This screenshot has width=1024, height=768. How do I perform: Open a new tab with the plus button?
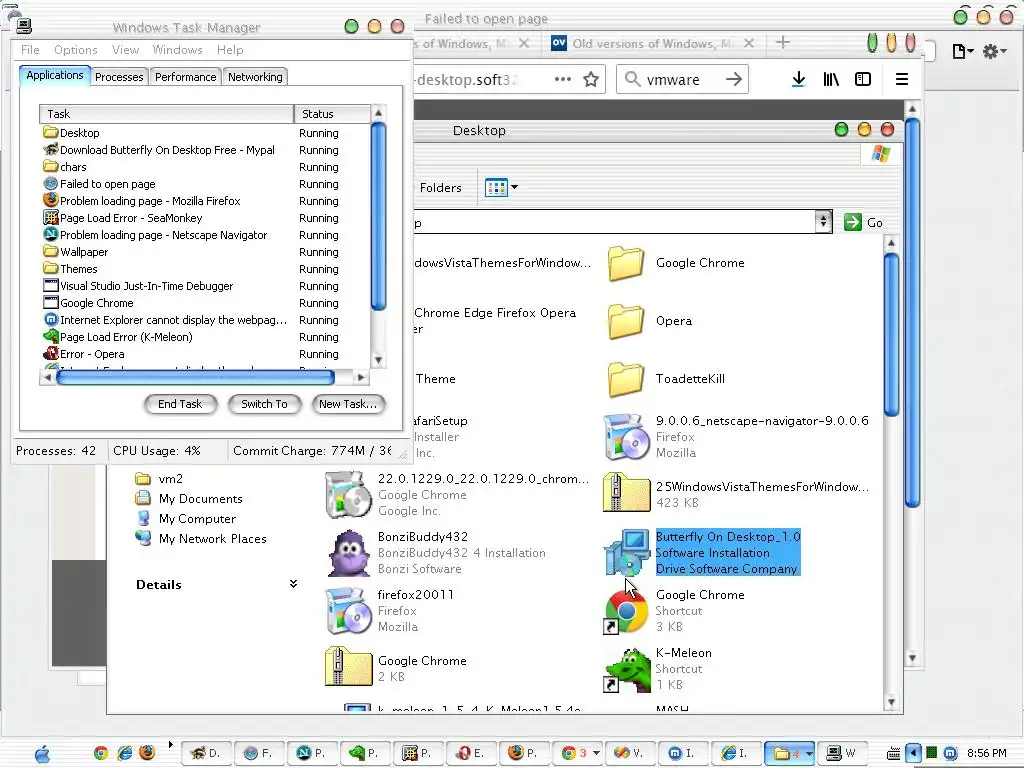[782, 43]
